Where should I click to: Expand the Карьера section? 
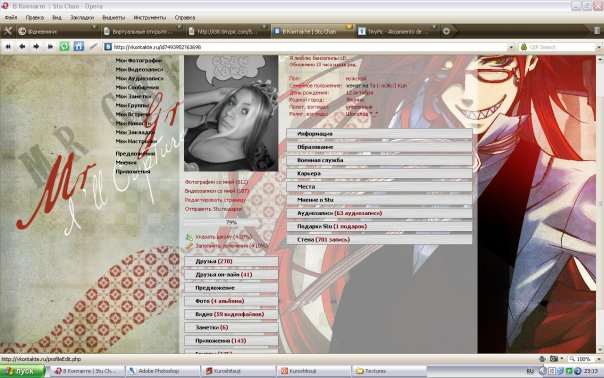point(379,173)
